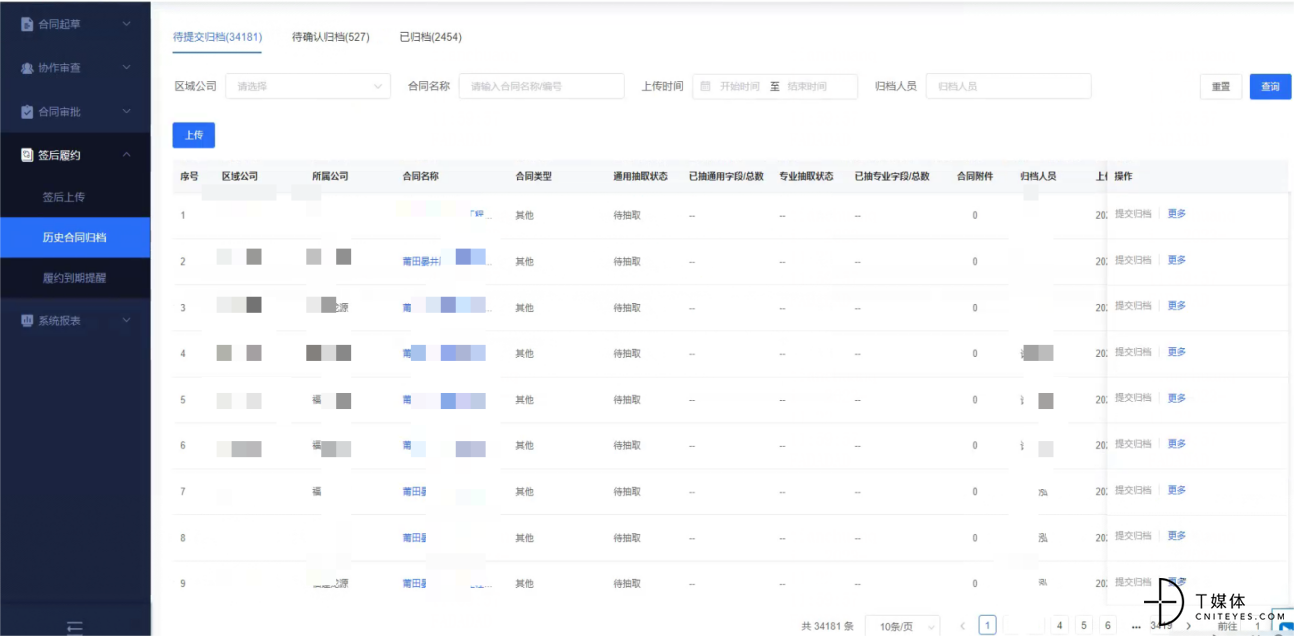The image size is (1294, 636).
Task: Click 提交归档 in row 4
Action: coord(1133,352)
